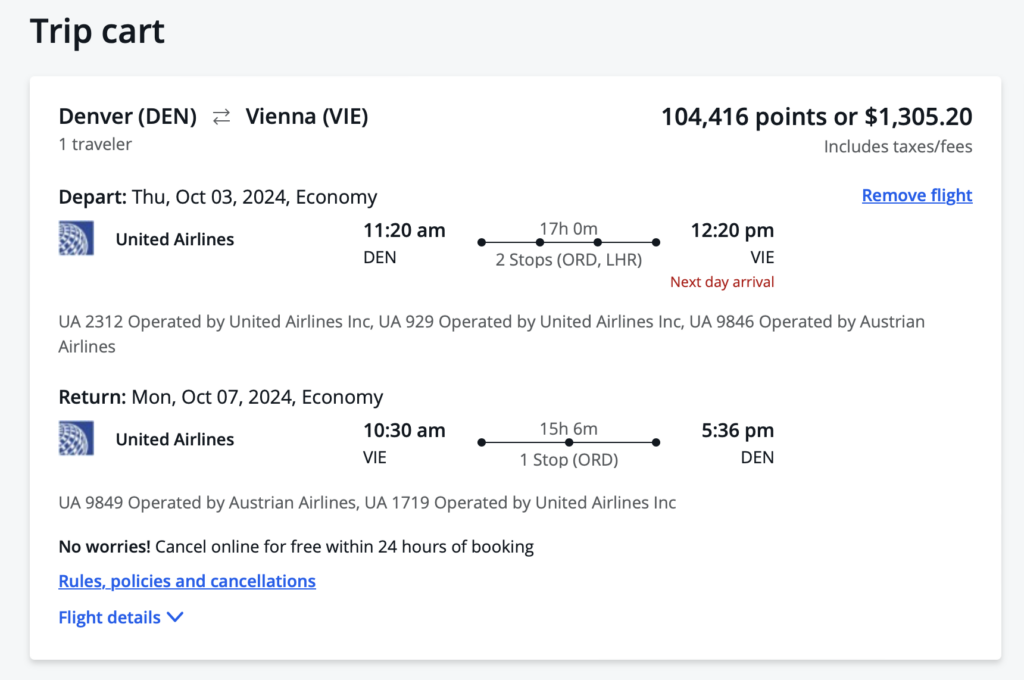Click the 11:20 am departure time
Image resolution: width=1024 pixels, height=680 pixels.
point(404,231)
